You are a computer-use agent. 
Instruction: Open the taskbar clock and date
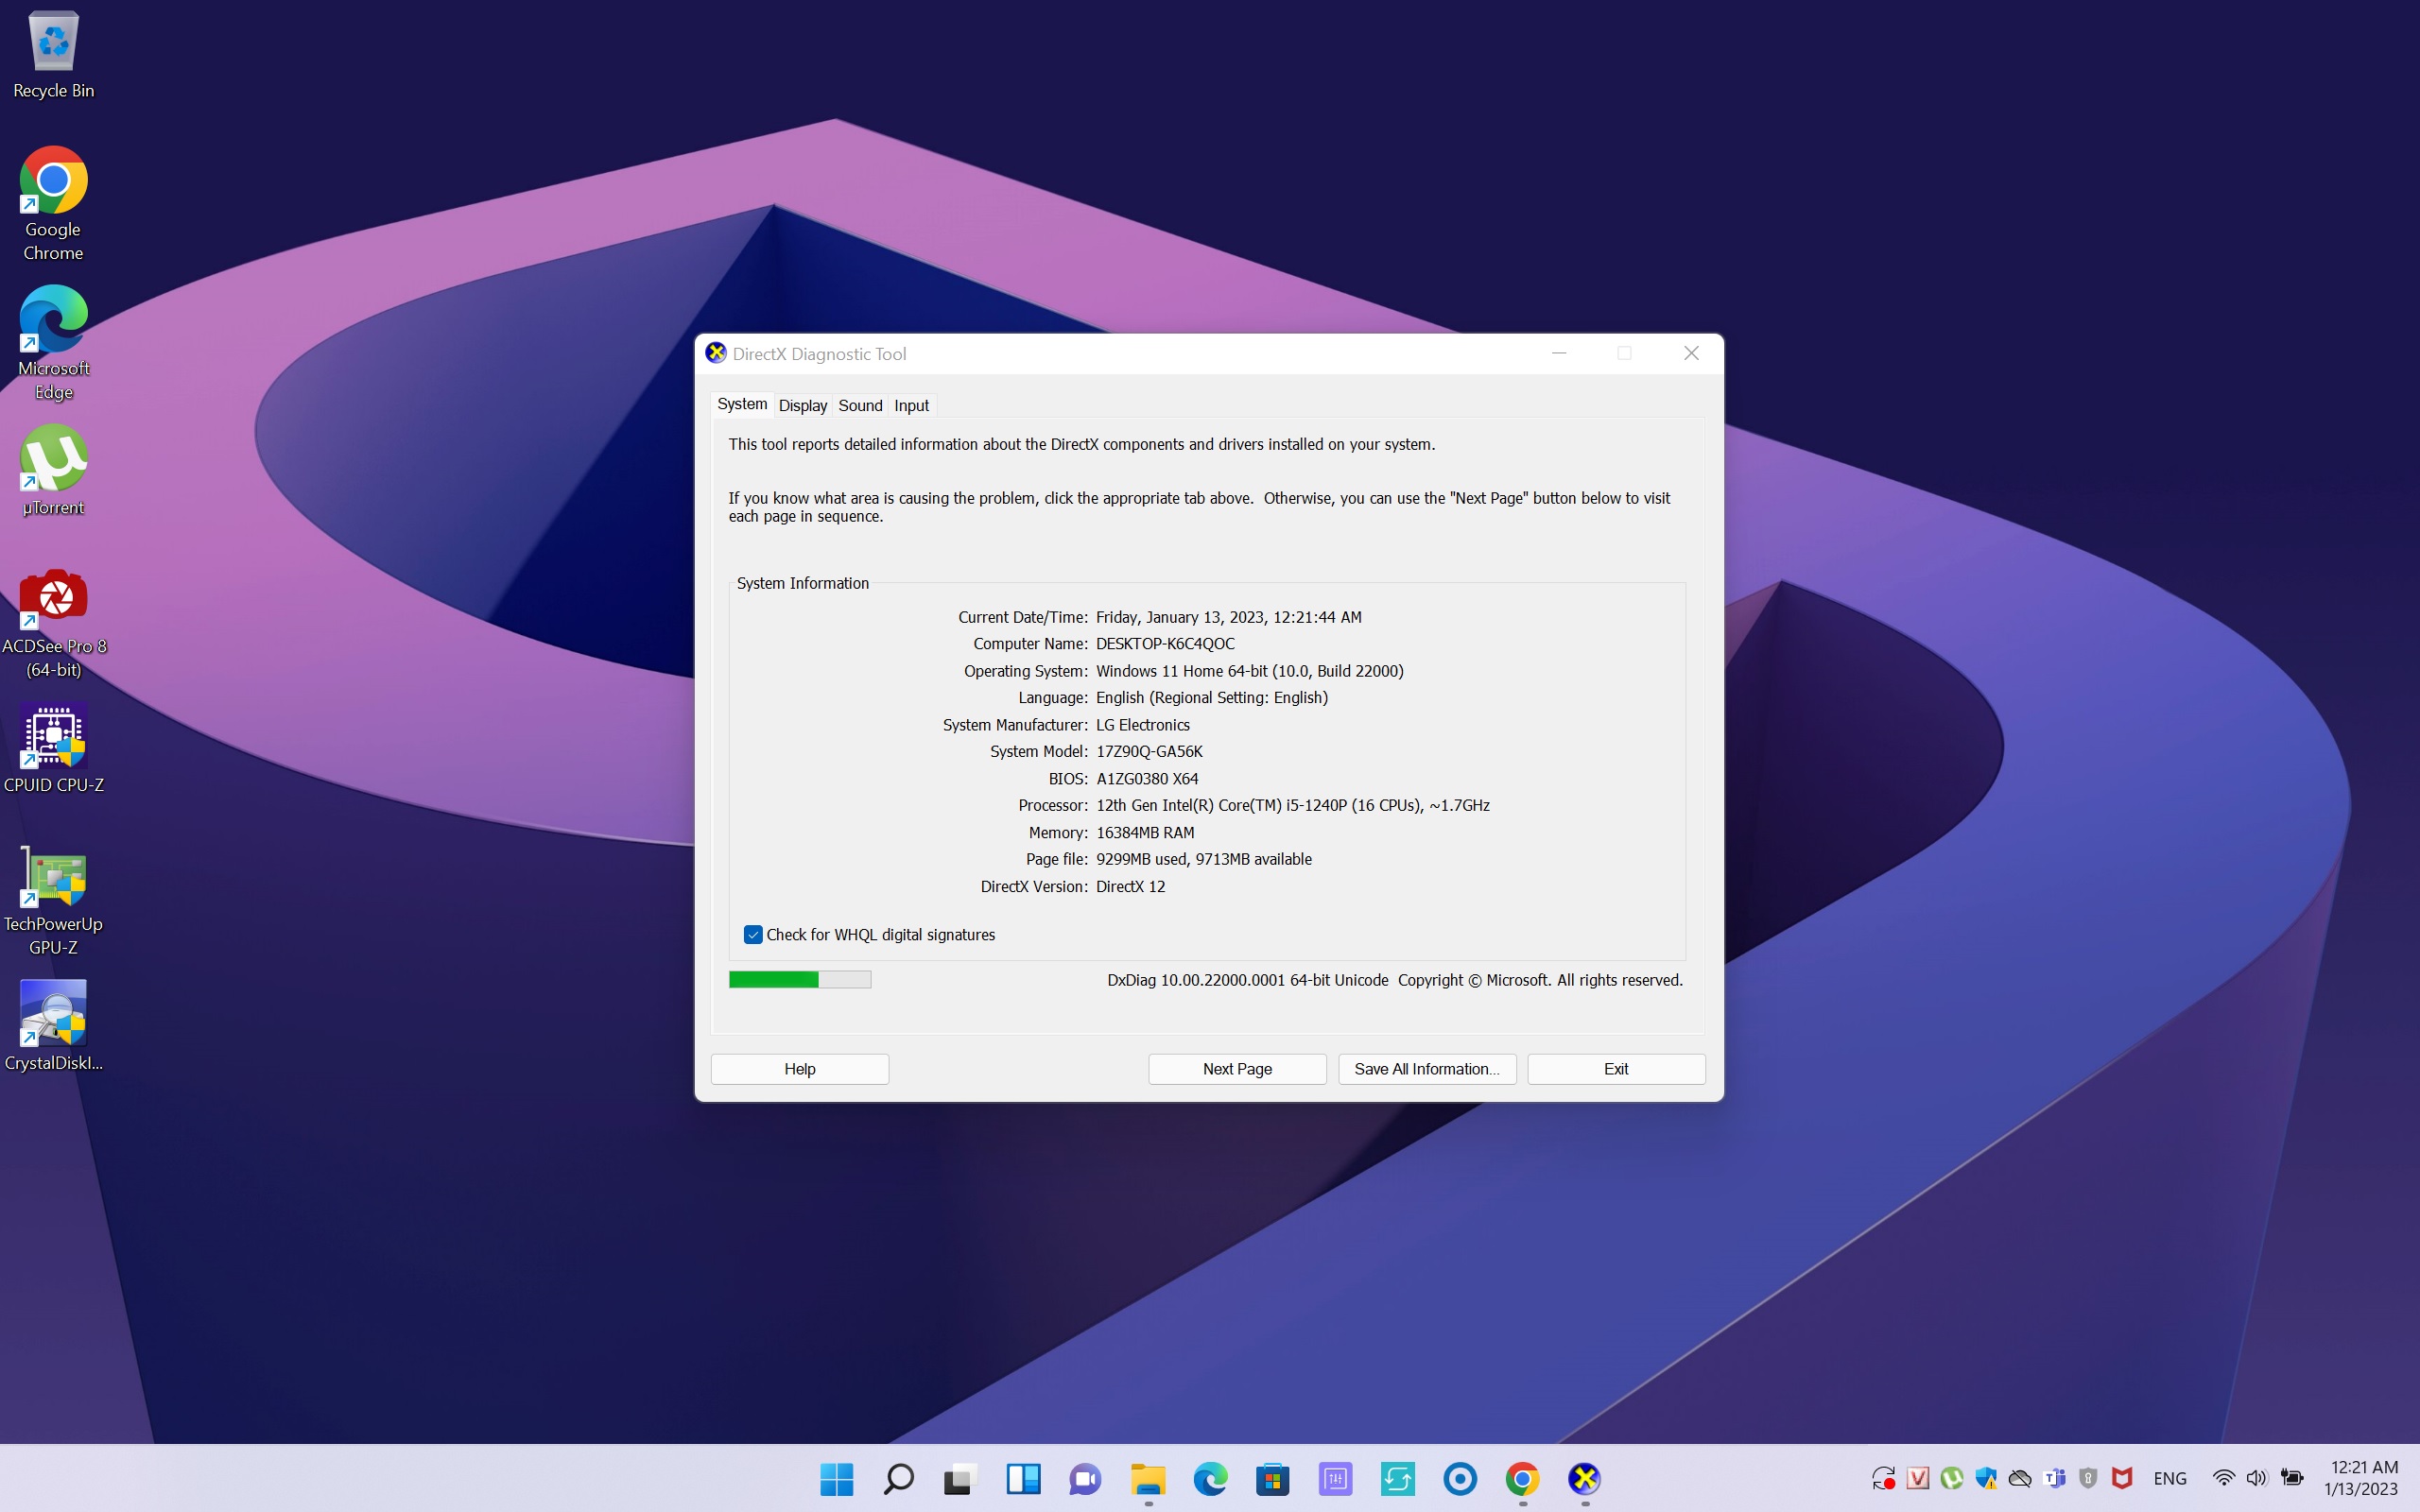2362,1478
